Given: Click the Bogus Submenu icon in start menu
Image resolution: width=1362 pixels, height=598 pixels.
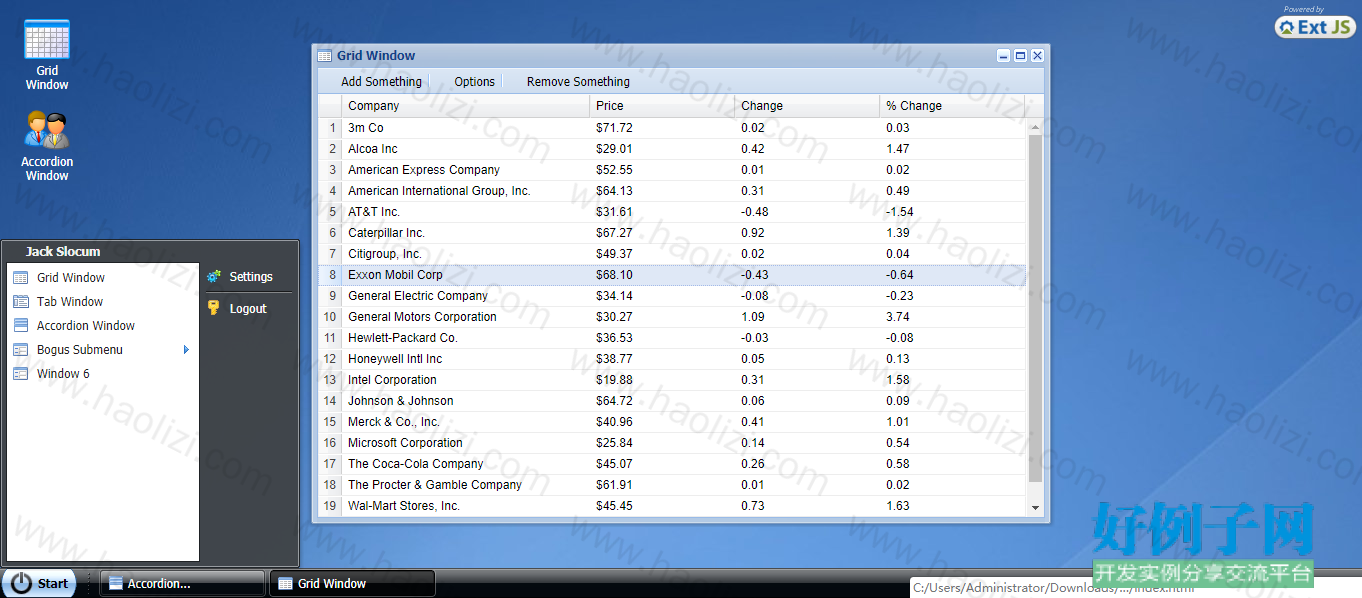Looking at the screenshot, I should (x=20, y=350).
